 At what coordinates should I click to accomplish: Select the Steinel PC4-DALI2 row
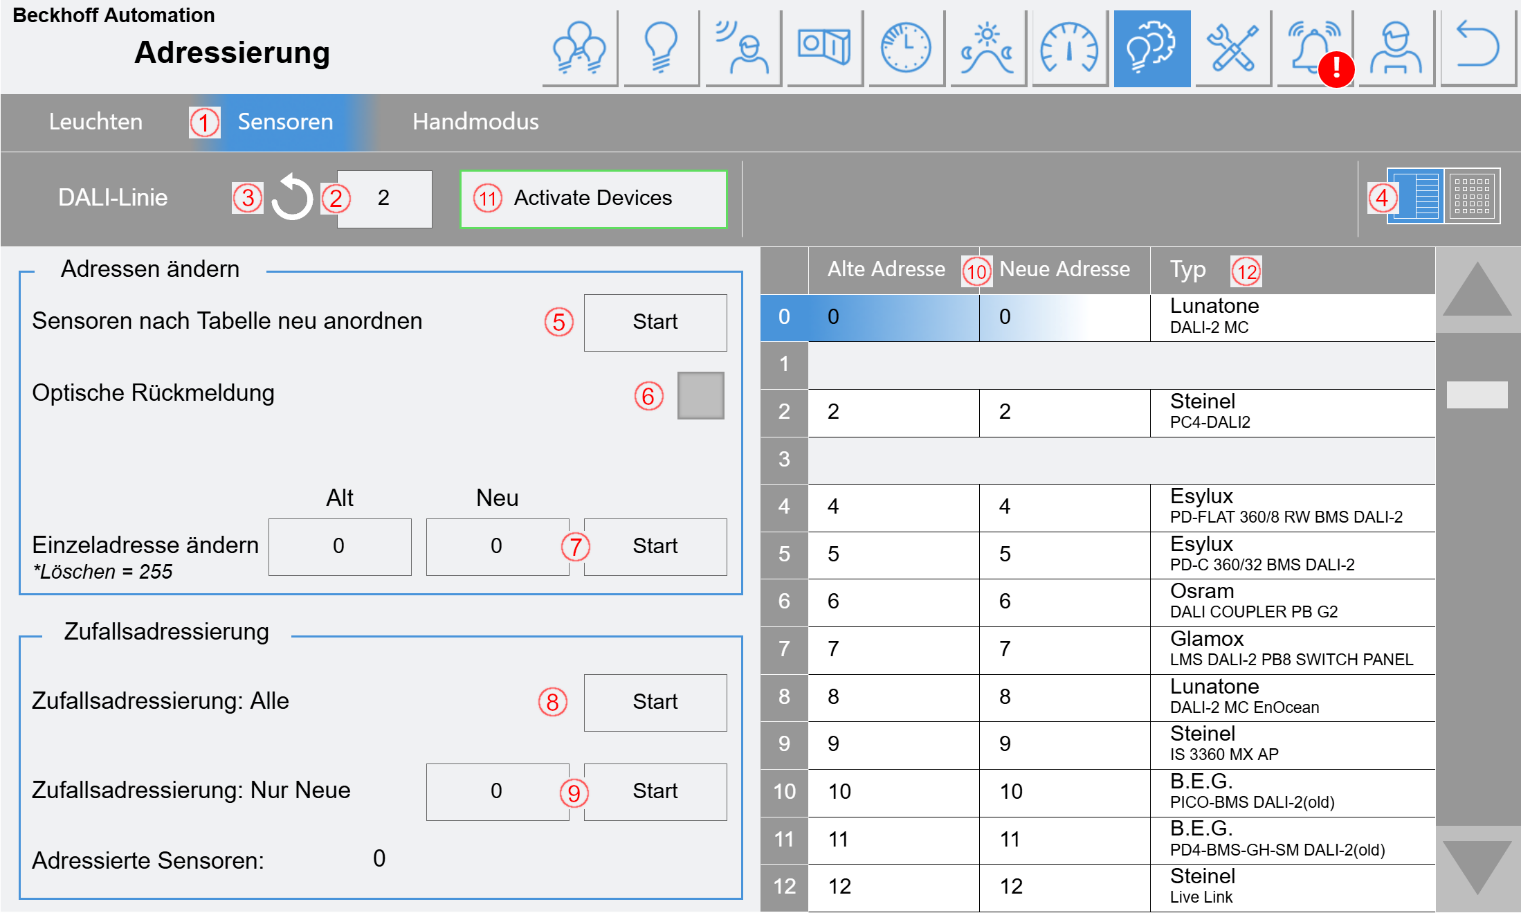tap(1097, 413)
